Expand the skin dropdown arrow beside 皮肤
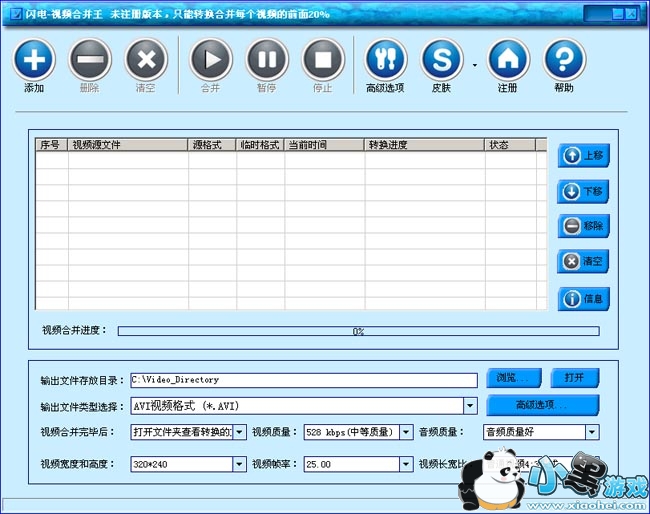The height and width of the screenshot is (514, 650). point(474,65)
